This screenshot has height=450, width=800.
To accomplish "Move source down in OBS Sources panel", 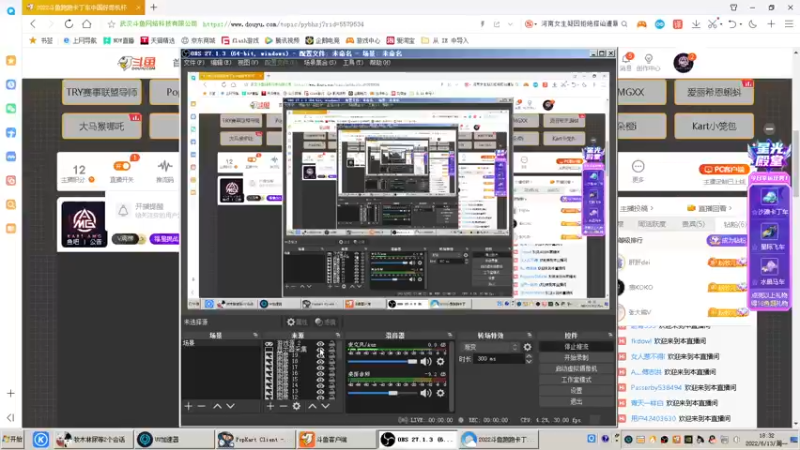I will (326, 406).
